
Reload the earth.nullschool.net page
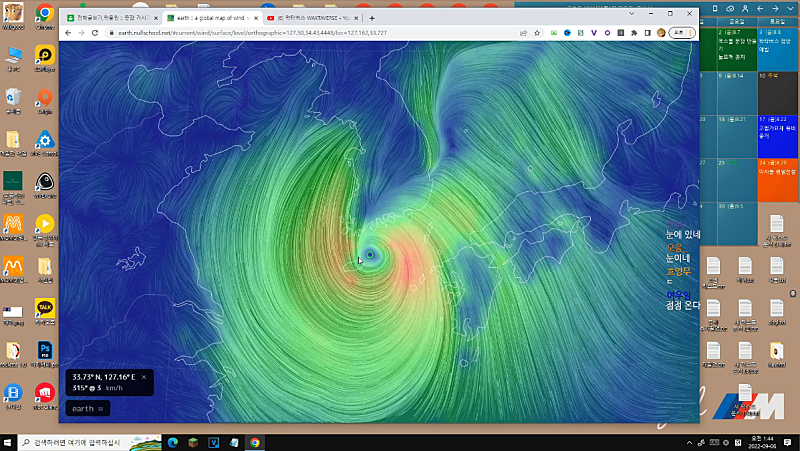point(96,33)
